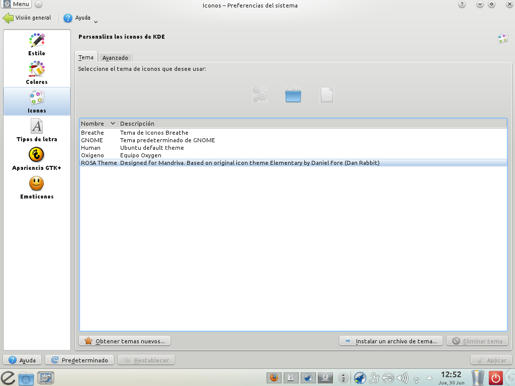Viewport: 515px width, 386px height.
Task: Click the round button beside Menu
Action: [x=39, y=4]
